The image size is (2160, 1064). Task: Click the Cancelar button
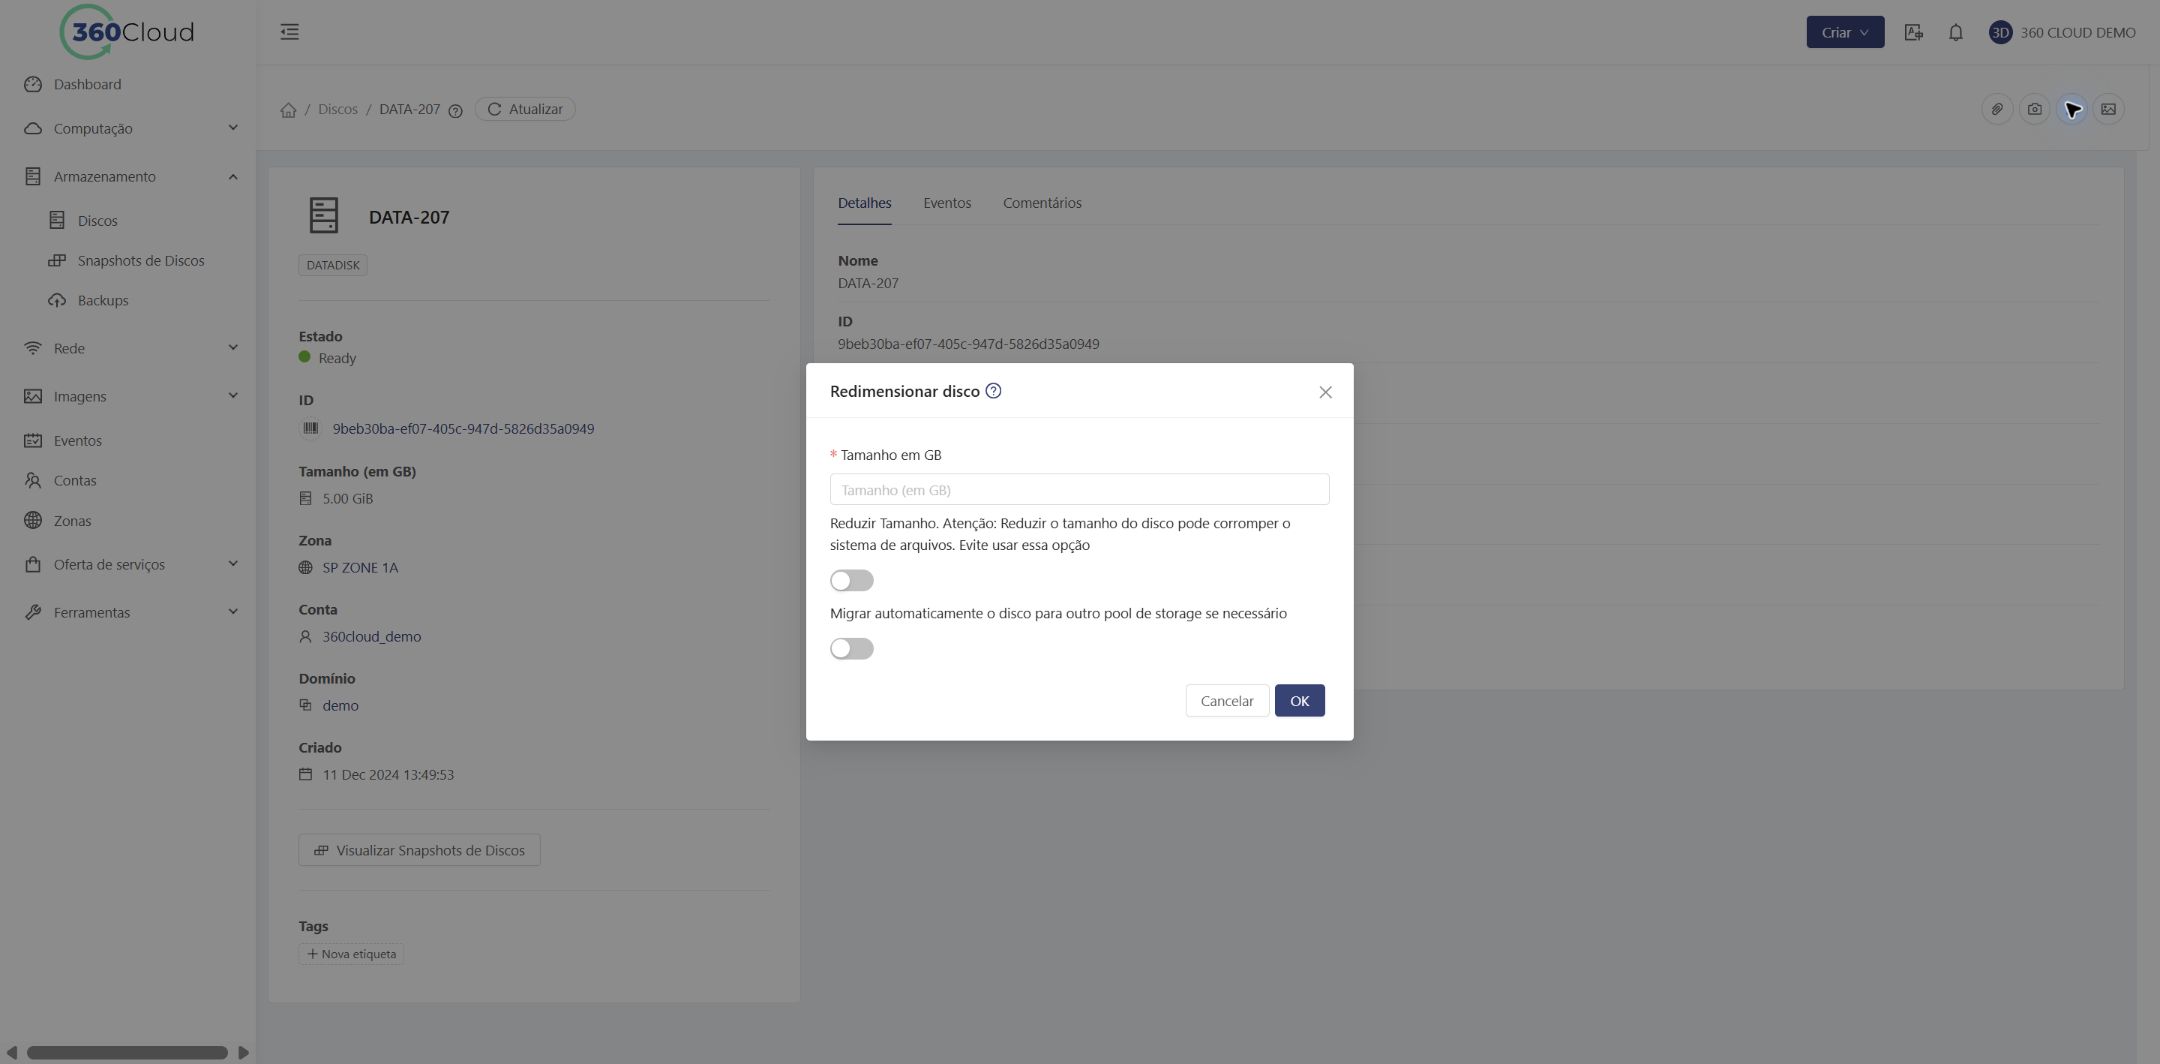[1227, 701]
